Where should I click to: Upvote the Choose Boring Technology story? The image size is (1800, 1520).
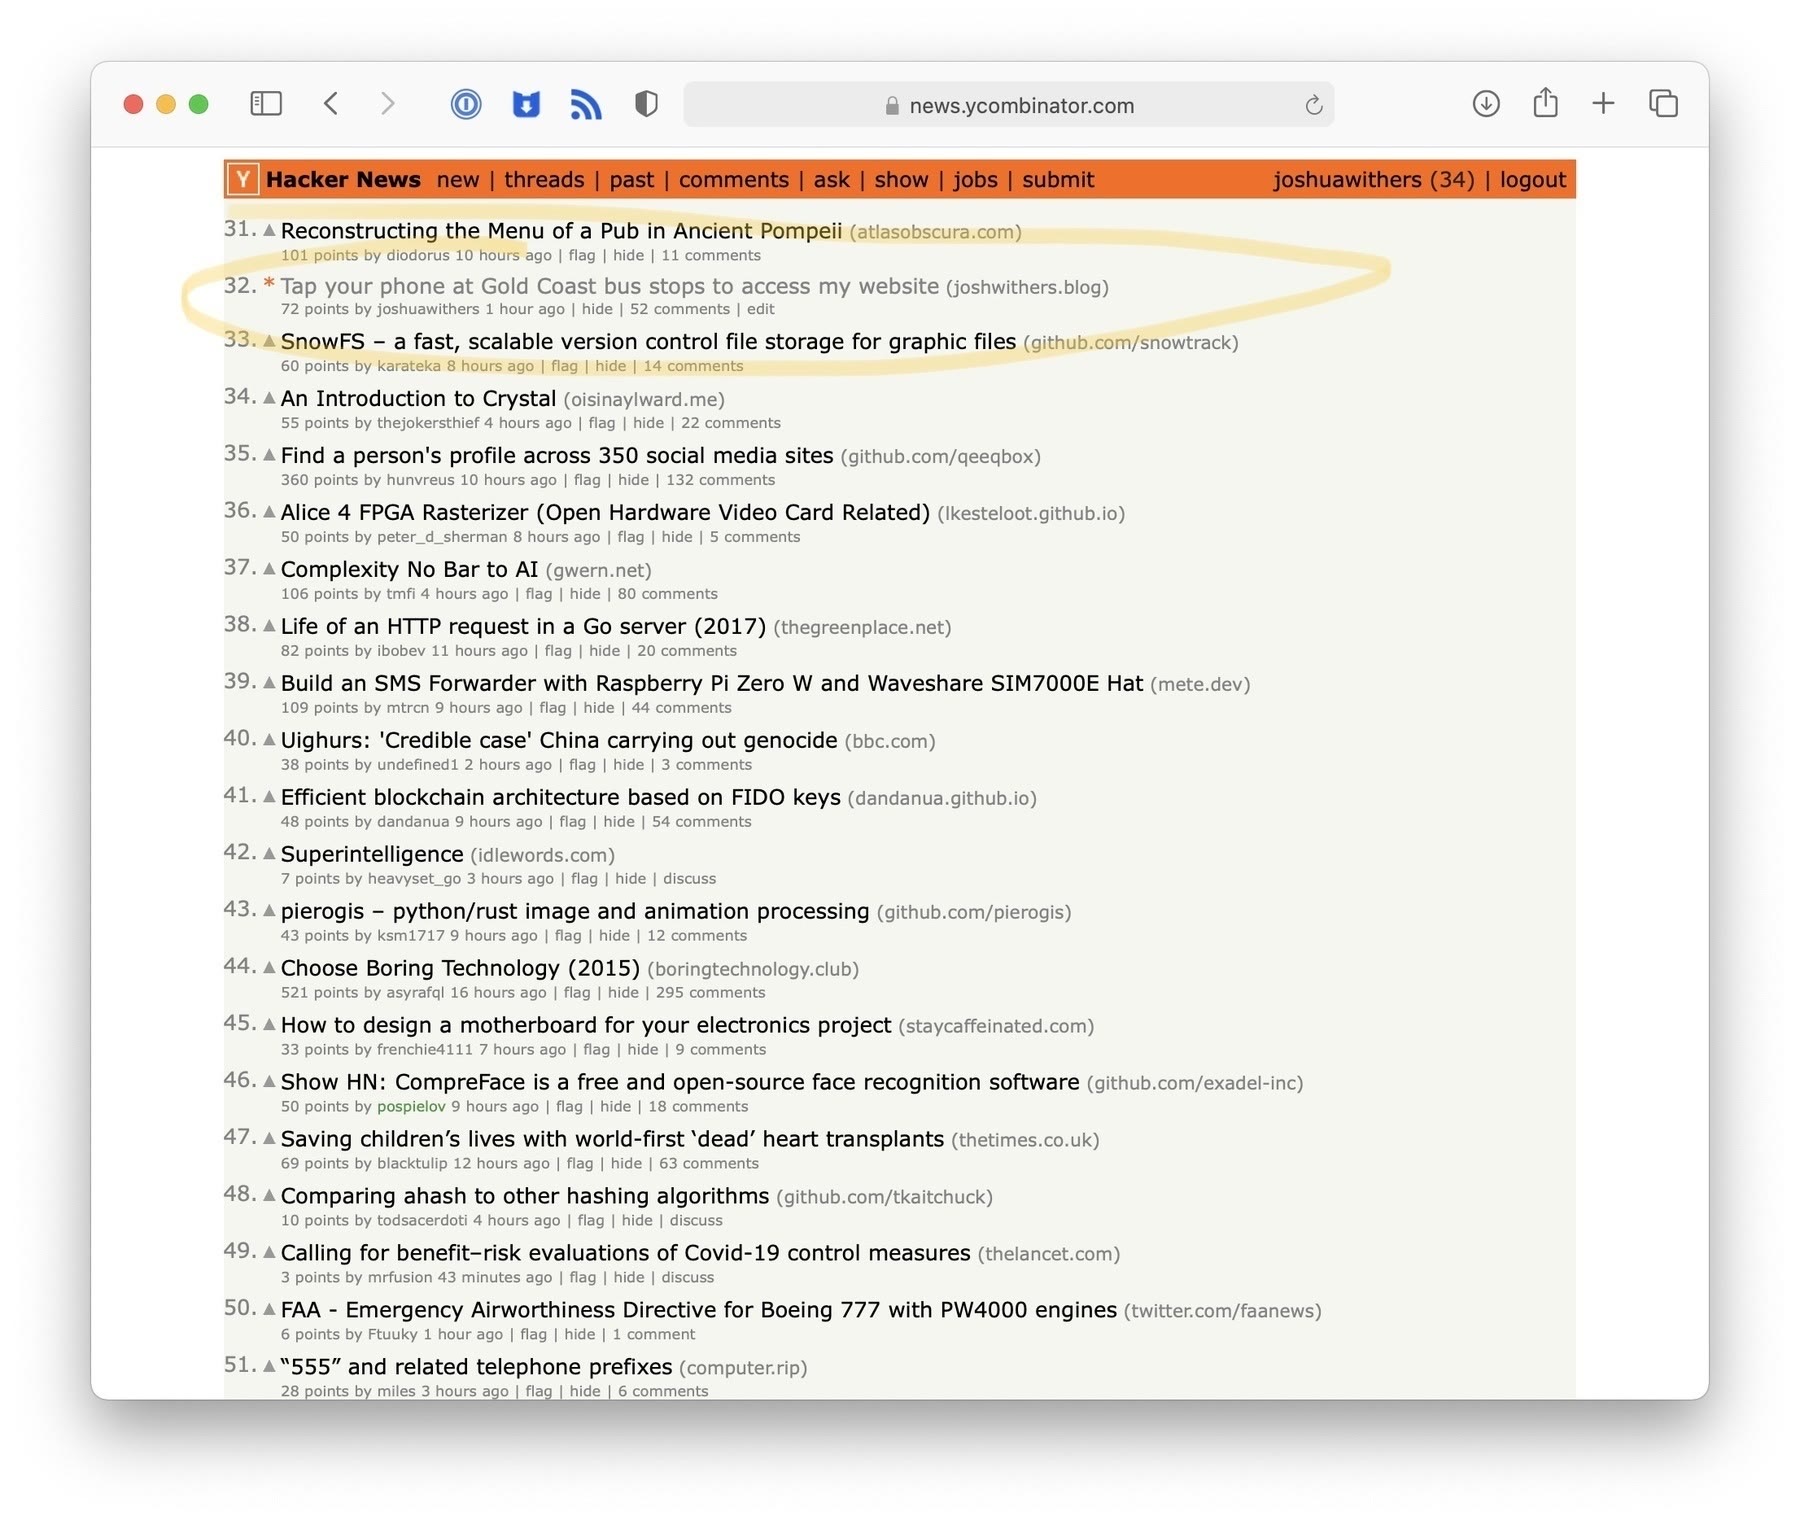click(269, 968)
